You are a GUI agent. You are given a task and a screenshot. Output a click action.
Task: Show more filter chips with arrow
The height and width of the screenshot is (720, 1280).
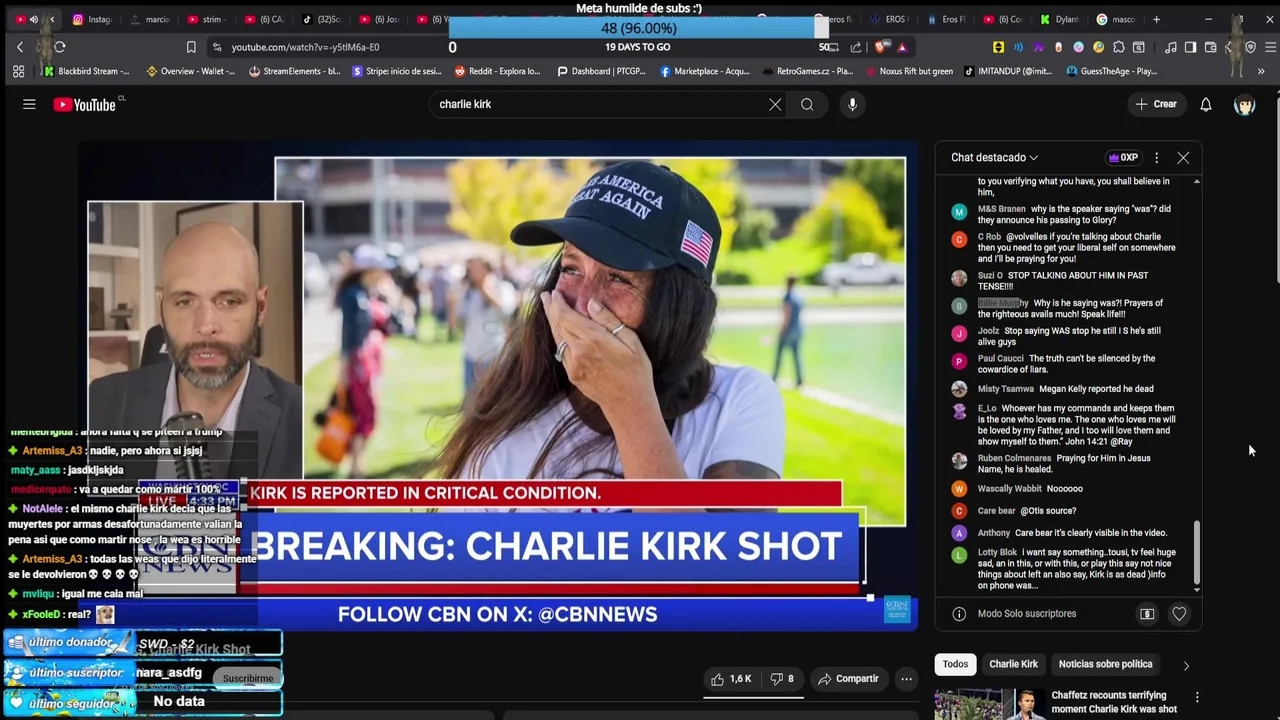(1186, 665)
